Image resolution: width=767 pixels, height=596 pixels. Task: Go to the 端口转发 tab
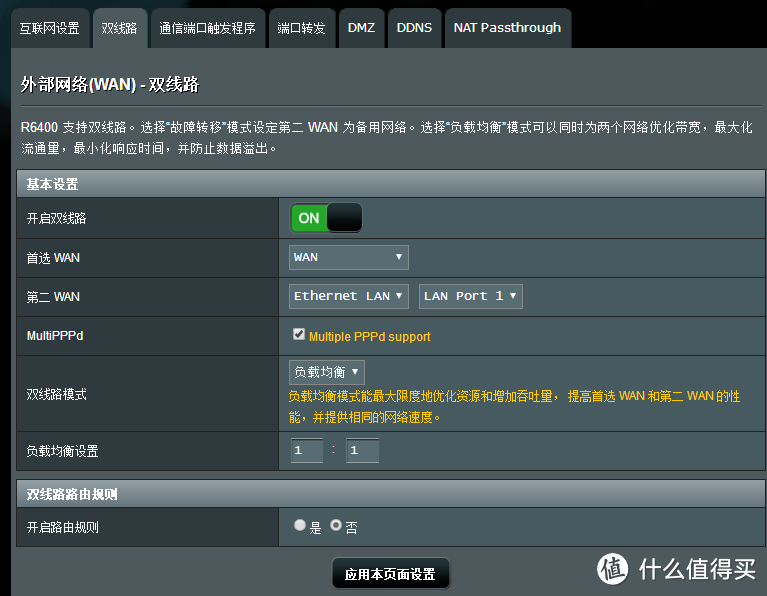(x=301, y=28)
